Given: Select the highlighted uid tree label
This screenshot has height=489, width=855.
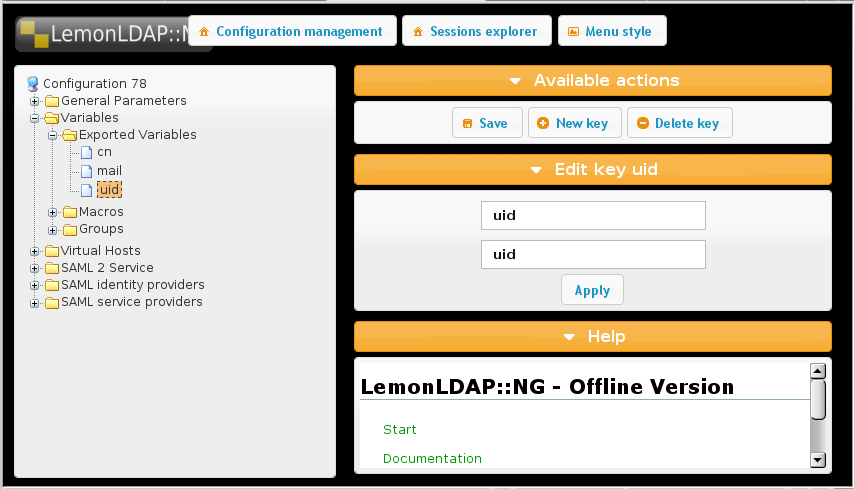Looking at the screenshot, I should click(110, 190).
